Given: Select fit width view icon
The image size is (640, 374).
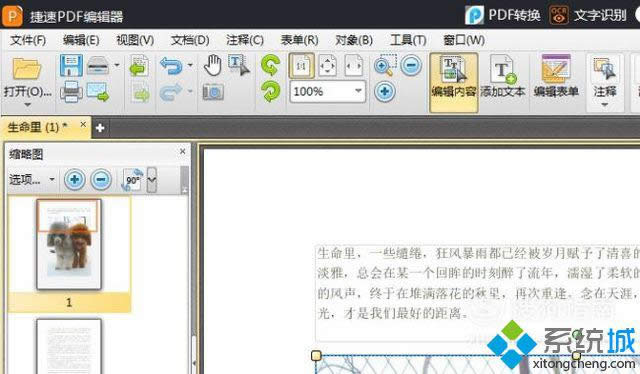Looking at the screenshot, I should click(x=353, y=65).
